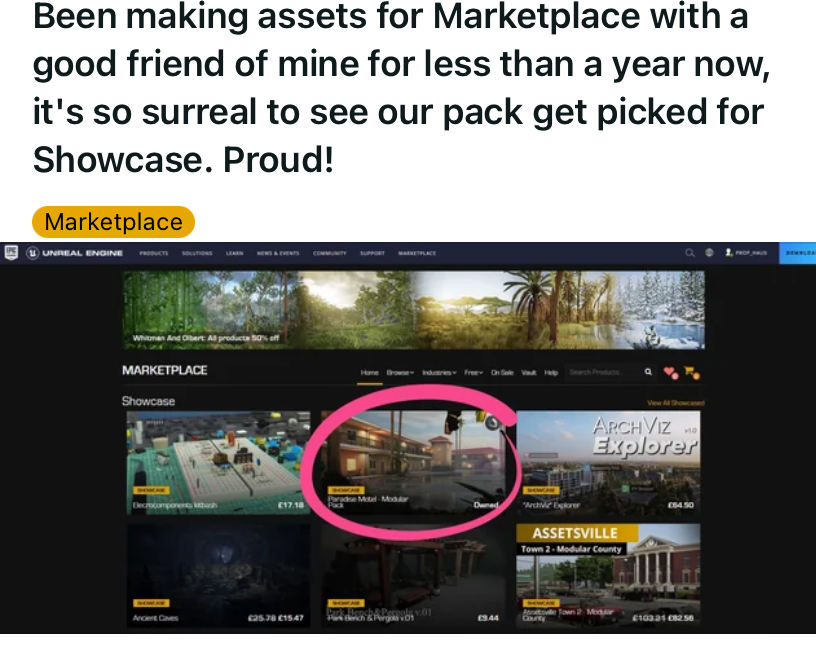Open the Vault tab
Image resolution: width=816 pixels, height=653 pixels.
point(529,373)
